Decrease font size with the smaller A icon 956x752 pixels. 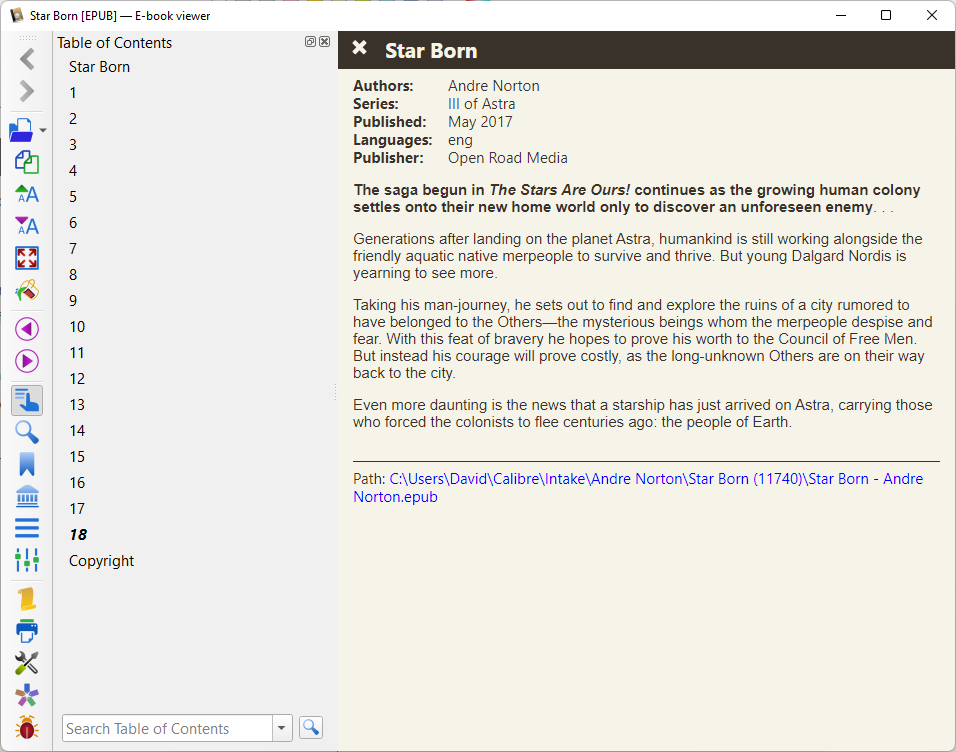click(x=27, y=226)
